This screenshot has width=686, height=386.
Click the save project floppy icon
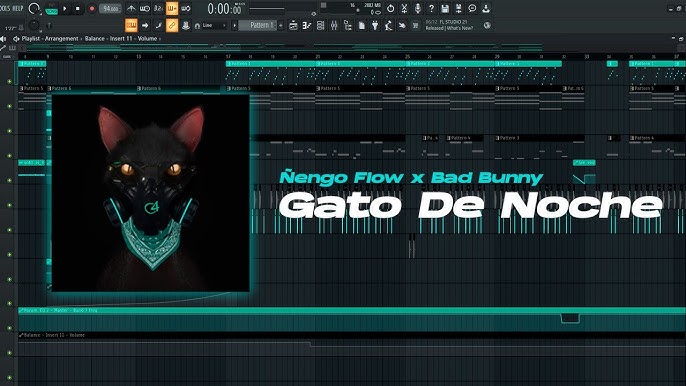[x=445, y=8]
